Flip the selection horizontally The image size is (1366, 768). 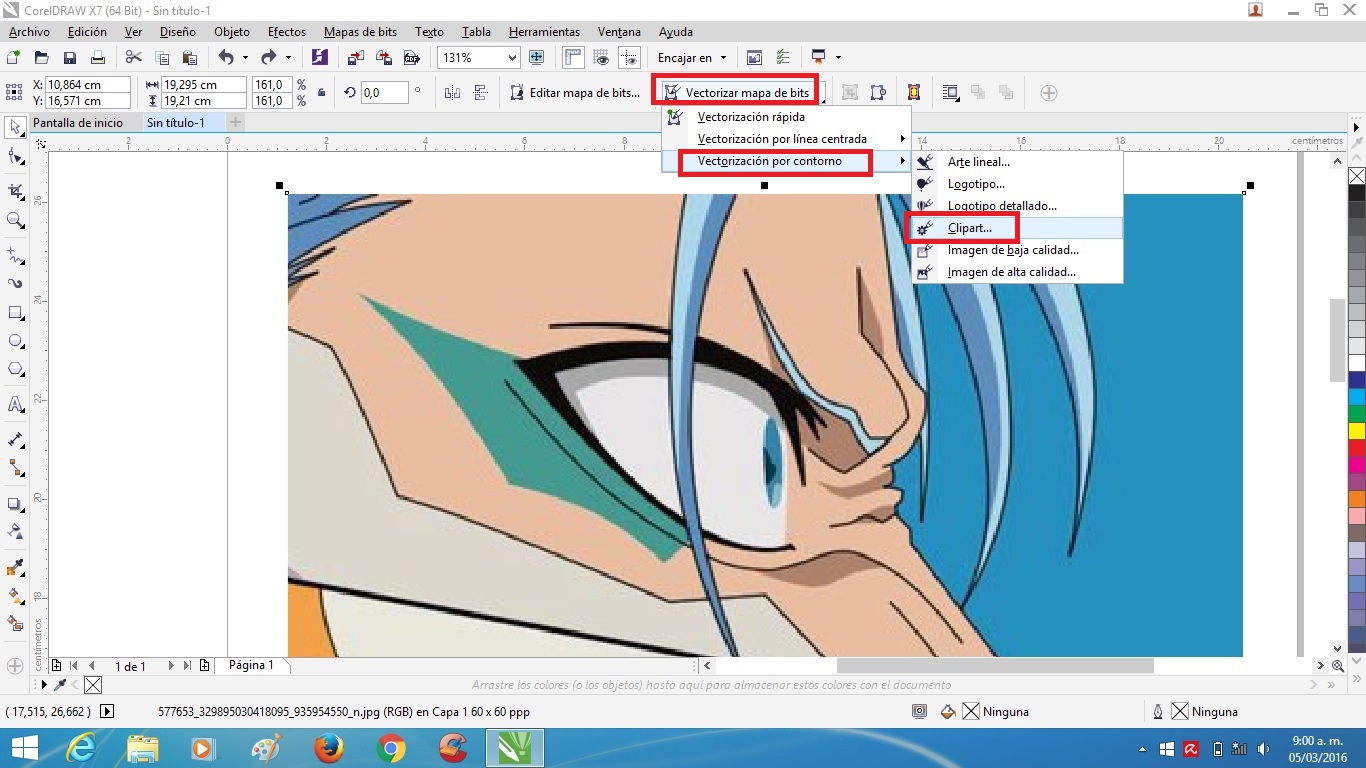452,92
